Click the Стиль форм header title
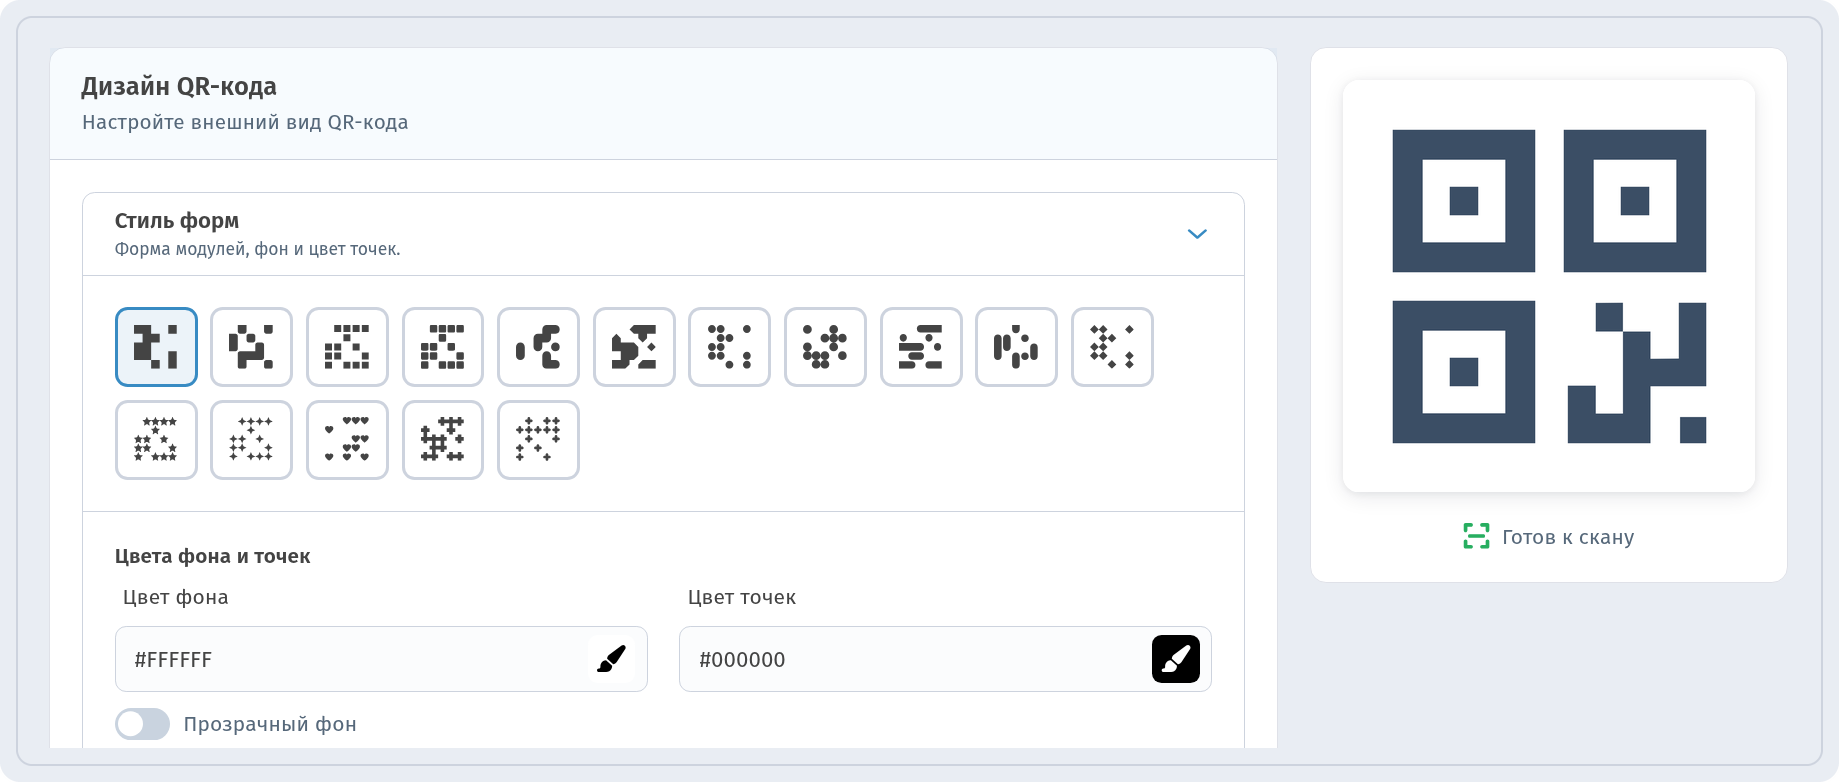1839x782 pixels. point(177,220)
